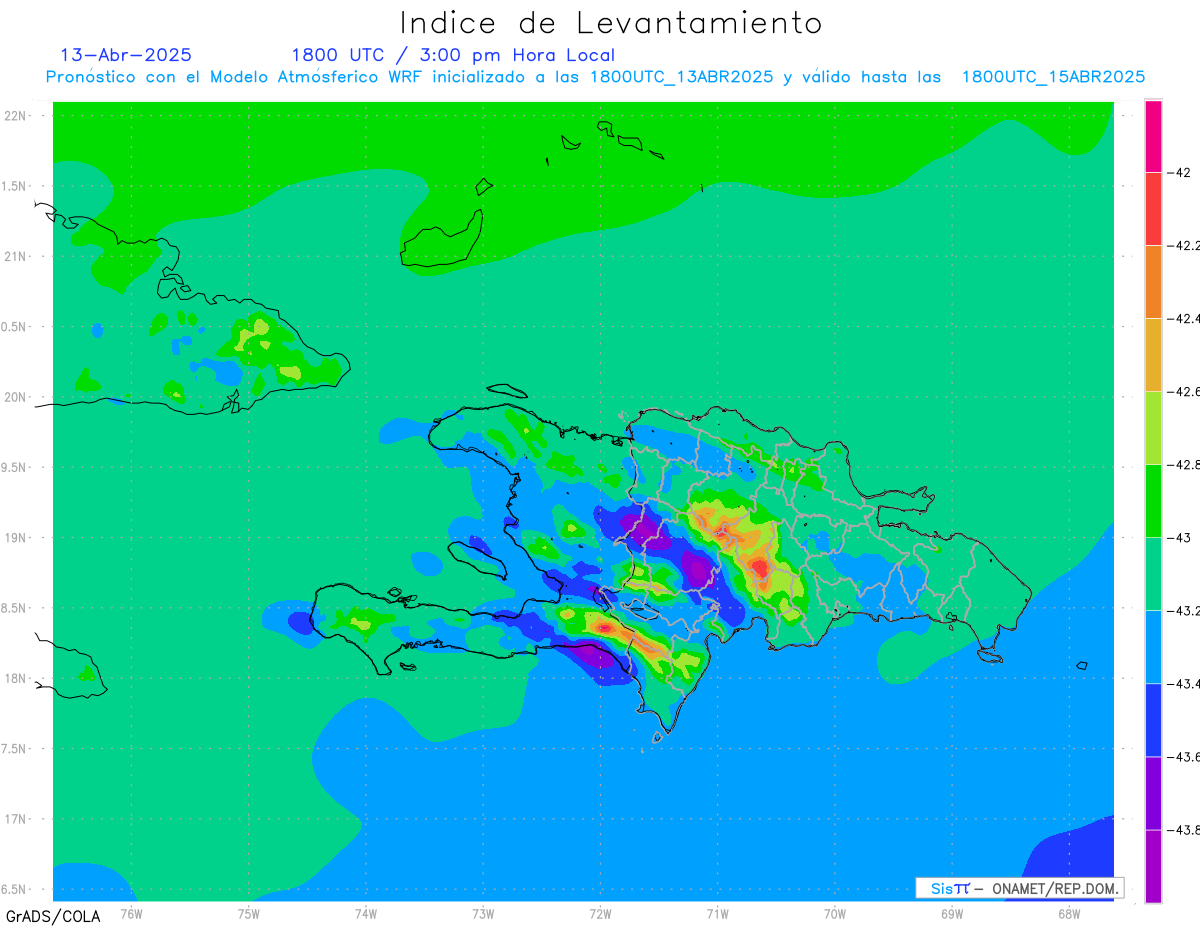Click the '73W' longitude label

(483, 913)
